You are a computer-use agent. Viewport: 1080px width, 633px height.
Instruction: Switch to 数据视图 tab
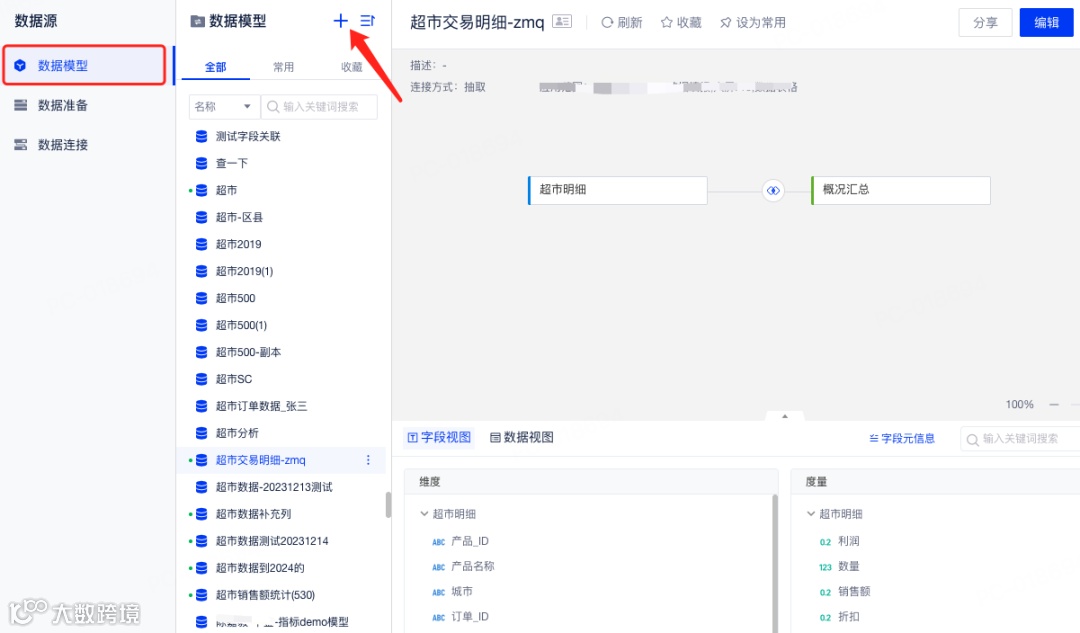point(521,437)
